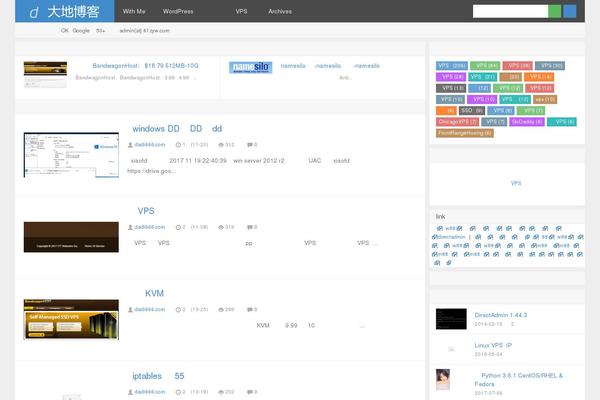Click views eye icon on the KVM post
The height and width of the screenshot is (400, 600).
(x=221, y=310)
